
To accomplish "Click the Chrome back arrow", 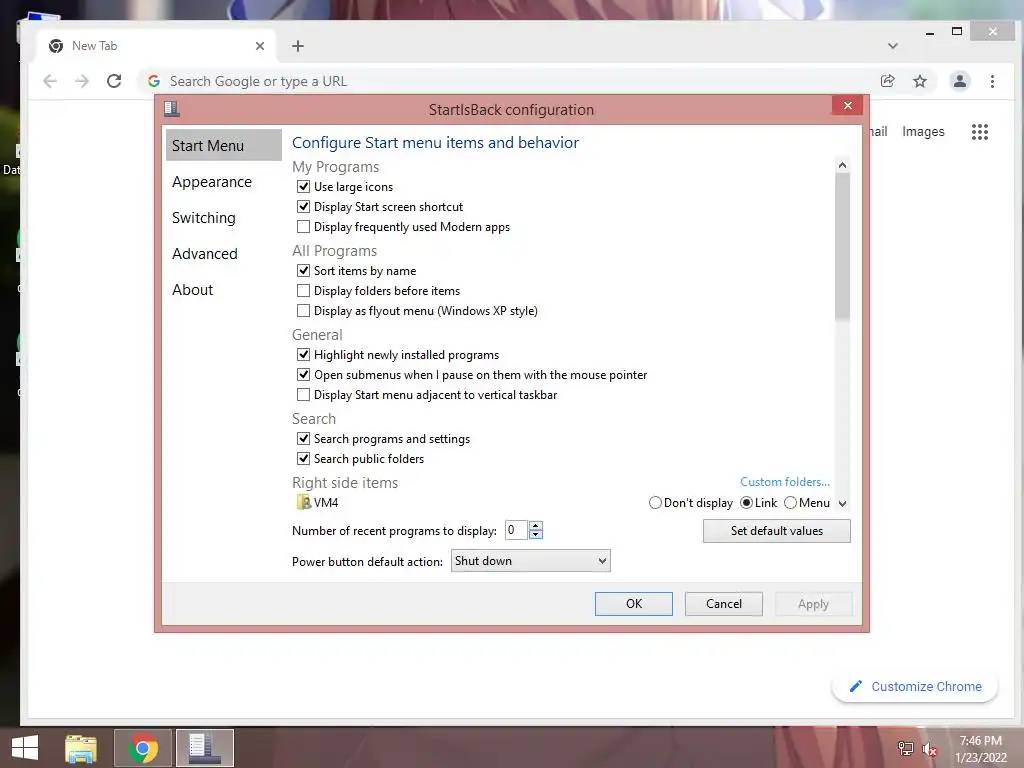I will [x=50, y=81].
